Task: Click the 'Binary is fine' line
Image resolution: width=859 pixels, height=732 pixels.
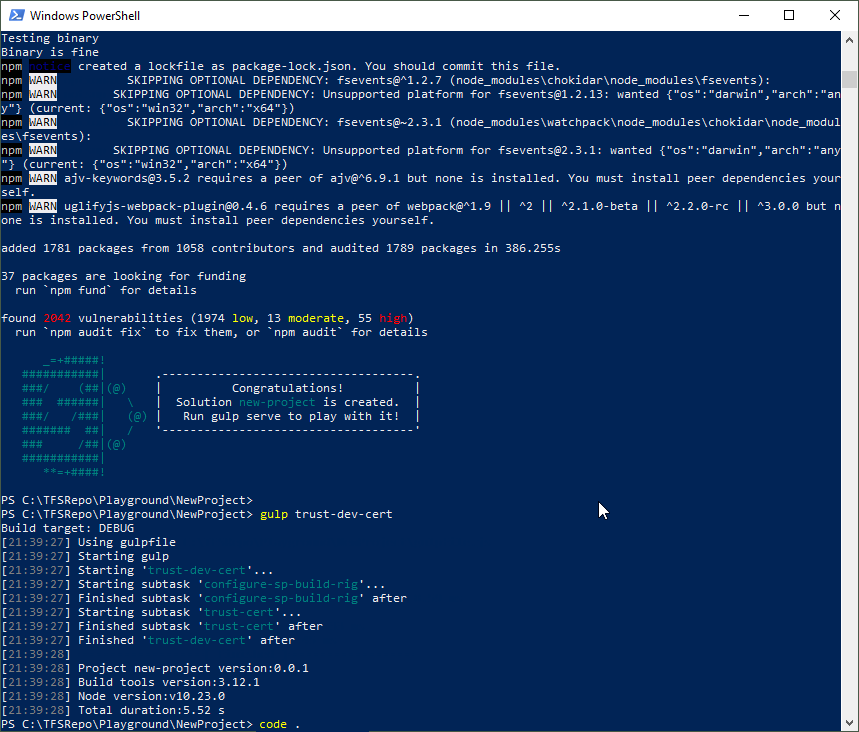Action: pos(50,52)
